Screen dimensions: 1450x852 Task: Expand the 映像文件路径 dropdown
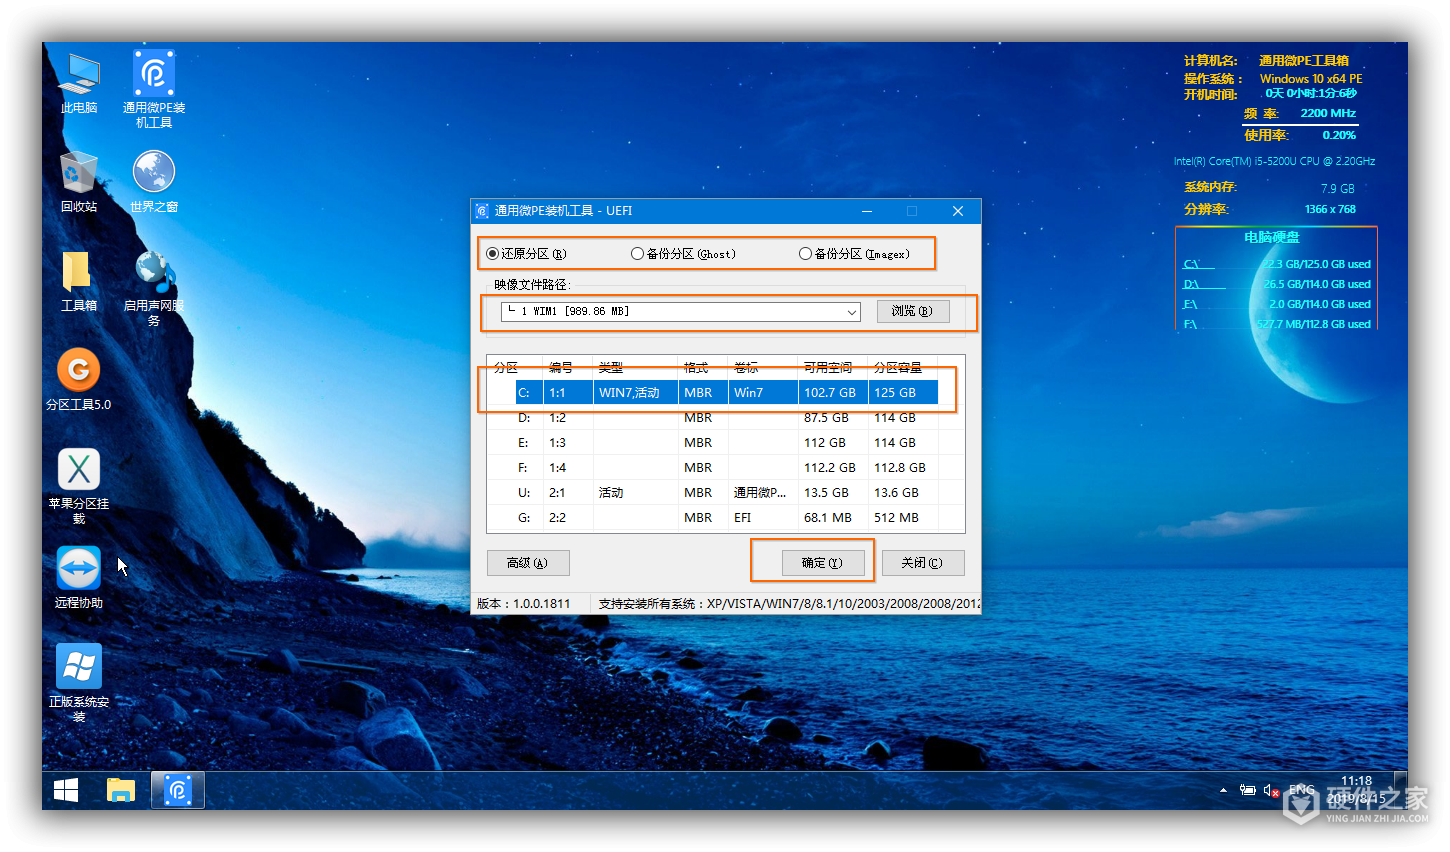tap(852, 312)
